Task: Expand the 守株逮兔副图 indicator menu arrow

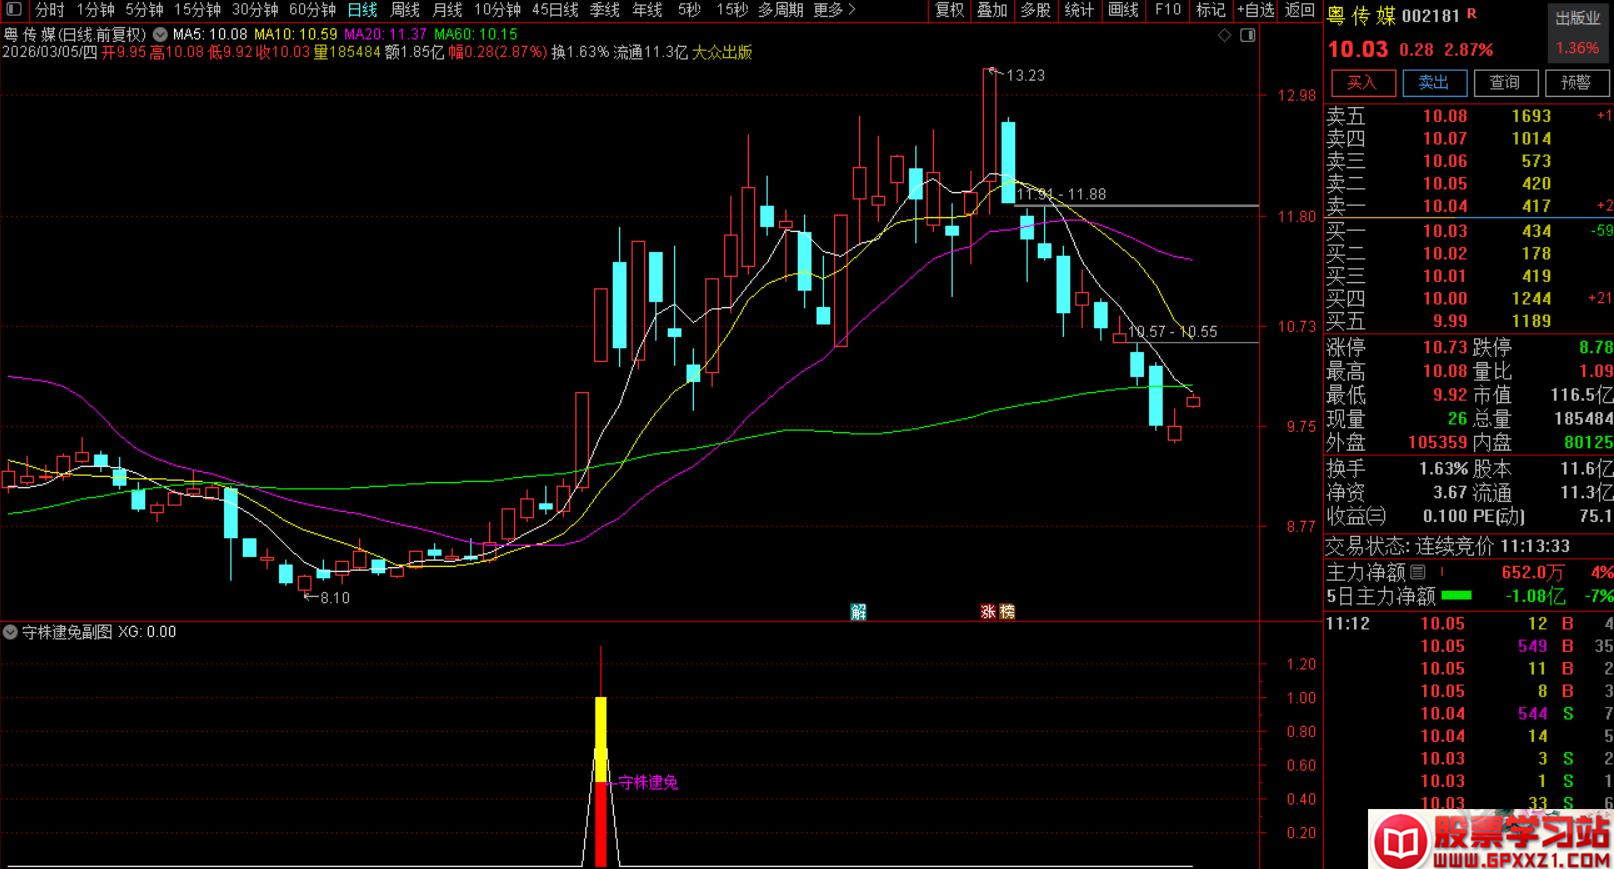Action: coord(10,632)
